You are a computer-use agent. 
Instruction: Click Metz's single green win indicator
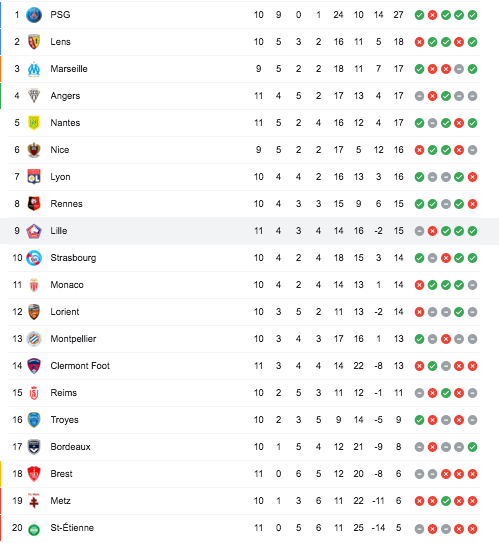(446, 501)
